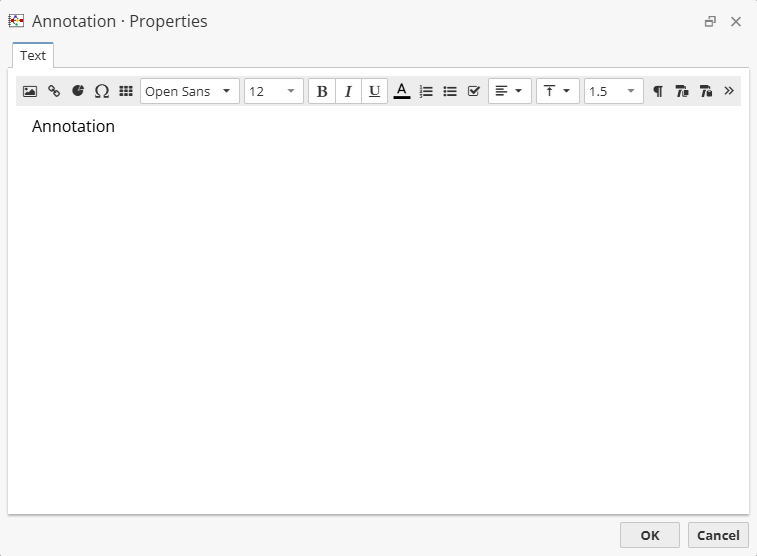Click the insert image icon

30,91
